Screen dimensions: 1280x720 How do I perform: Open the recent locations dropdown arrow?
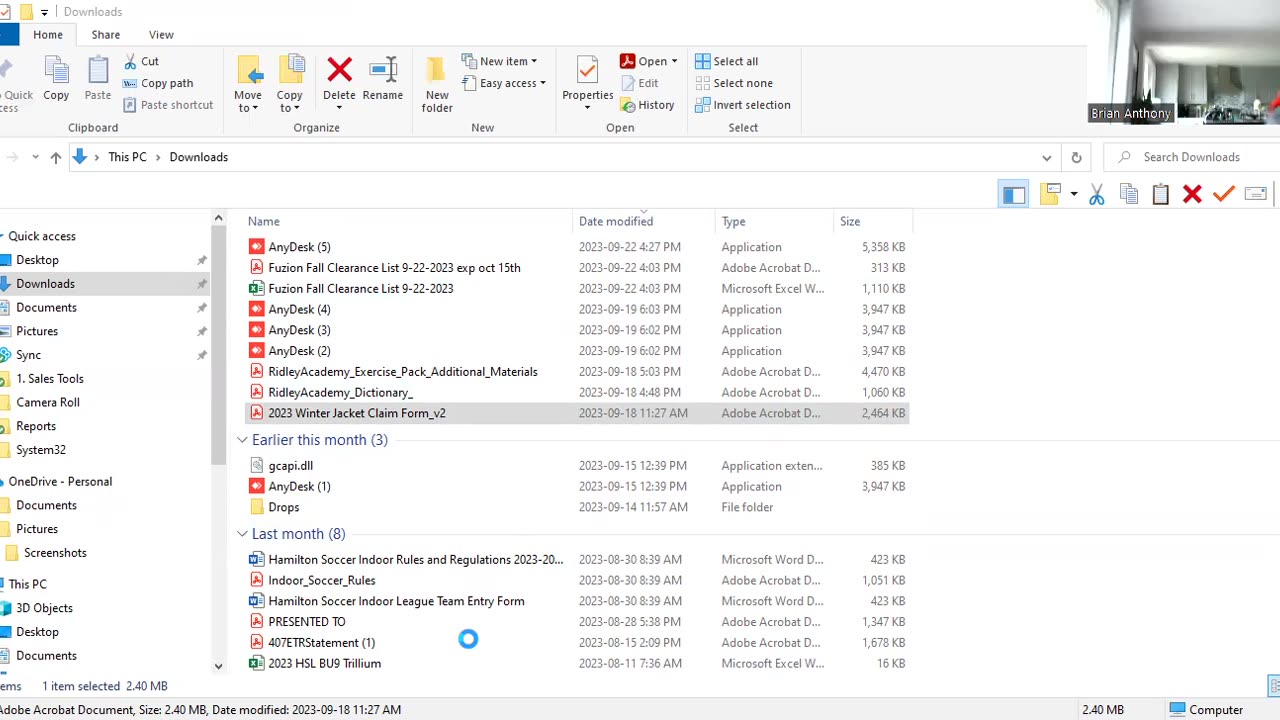pyautogui.click(x=35, y=157)
